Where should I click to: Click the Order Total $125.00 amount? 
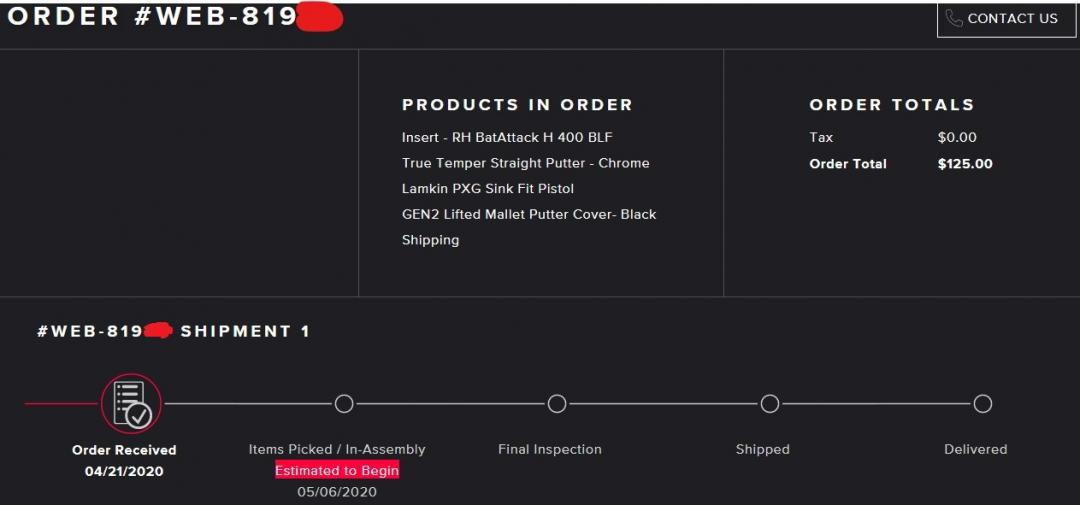(965, 164)
